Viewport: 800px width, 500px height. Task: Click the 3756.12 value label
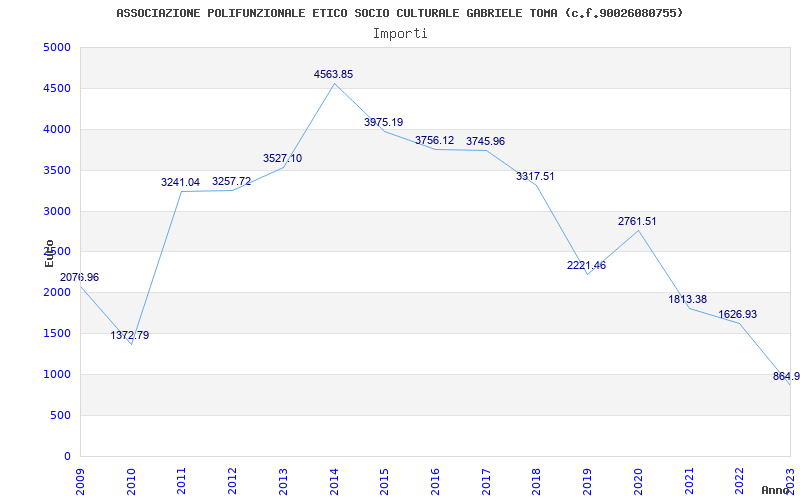click(435, 140)
